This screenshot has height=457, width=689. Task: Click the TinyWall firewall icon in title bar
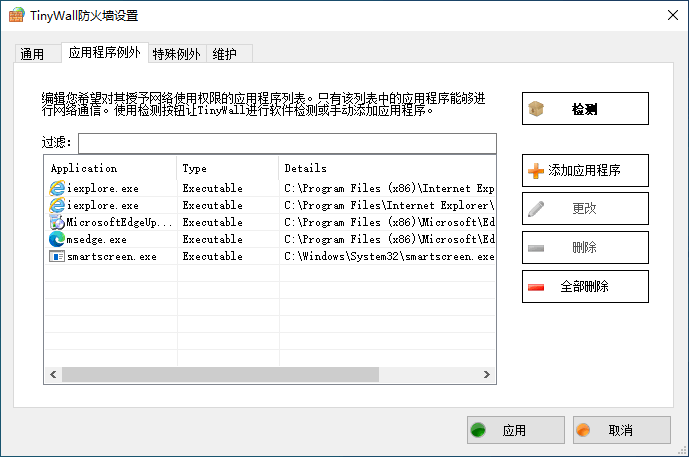click(16, 15)
